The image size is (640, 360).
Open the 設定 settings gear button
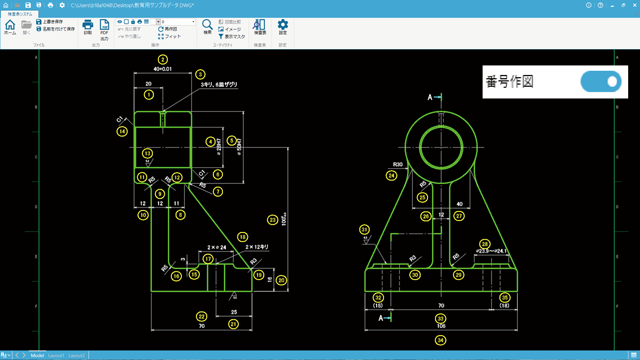click(283, 27)
